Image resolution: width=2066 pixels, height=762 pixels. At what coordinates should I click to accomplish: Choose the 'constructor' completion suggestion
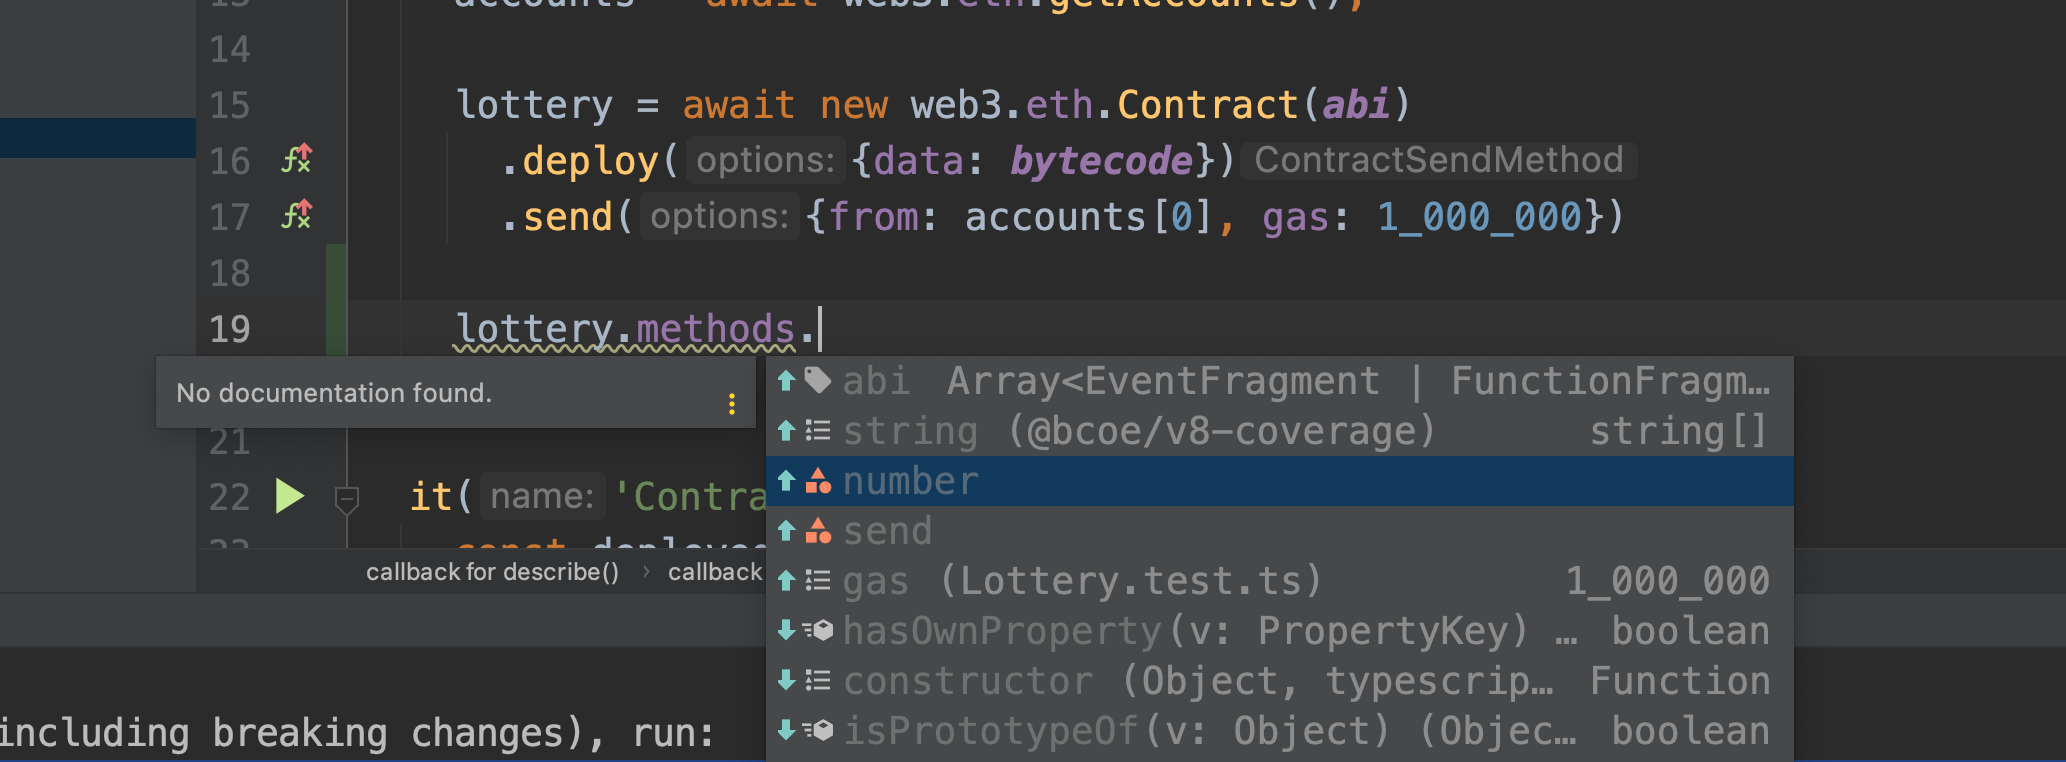1279,681
